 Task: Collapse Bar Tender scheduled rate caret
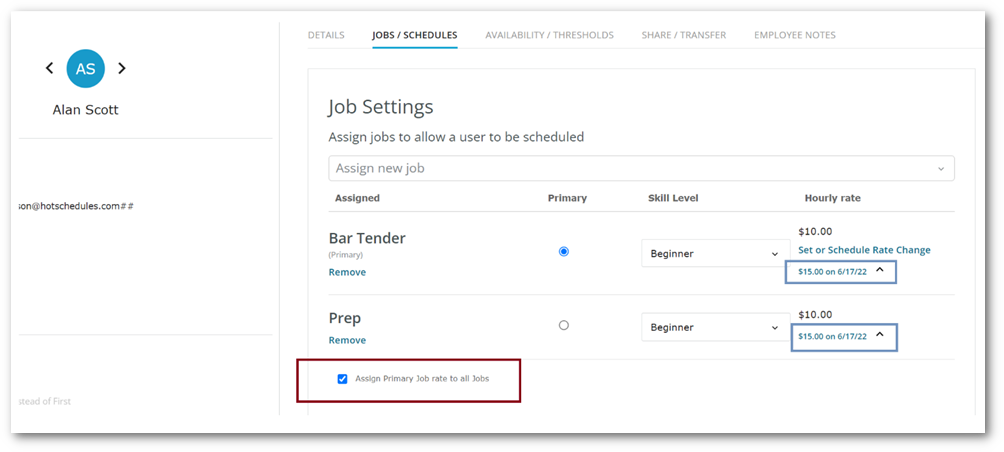880,270
